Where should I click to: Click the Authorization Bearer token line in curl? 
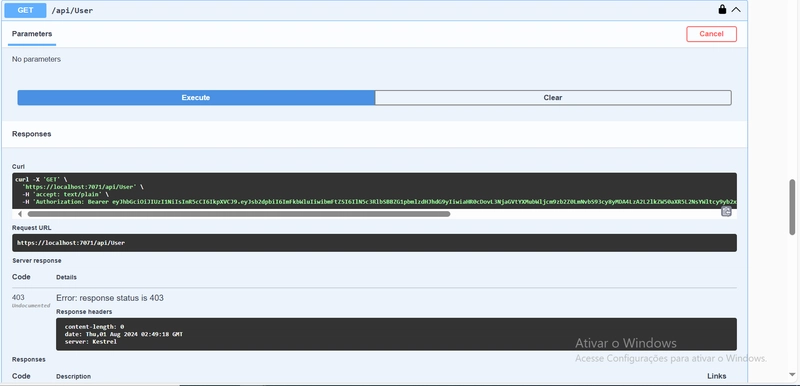(x=379, y=201)
